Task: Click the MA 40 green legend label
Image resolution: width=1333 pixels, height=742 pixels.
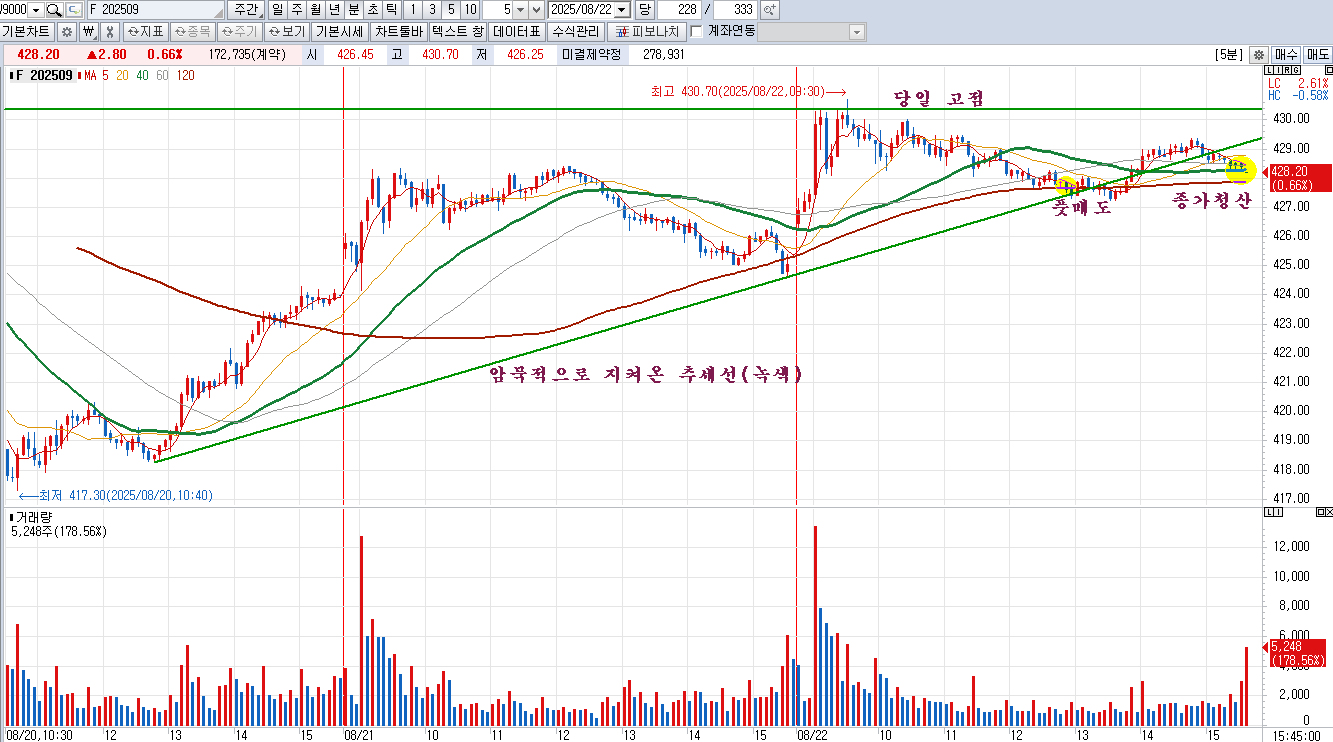Action: point(142,75)
